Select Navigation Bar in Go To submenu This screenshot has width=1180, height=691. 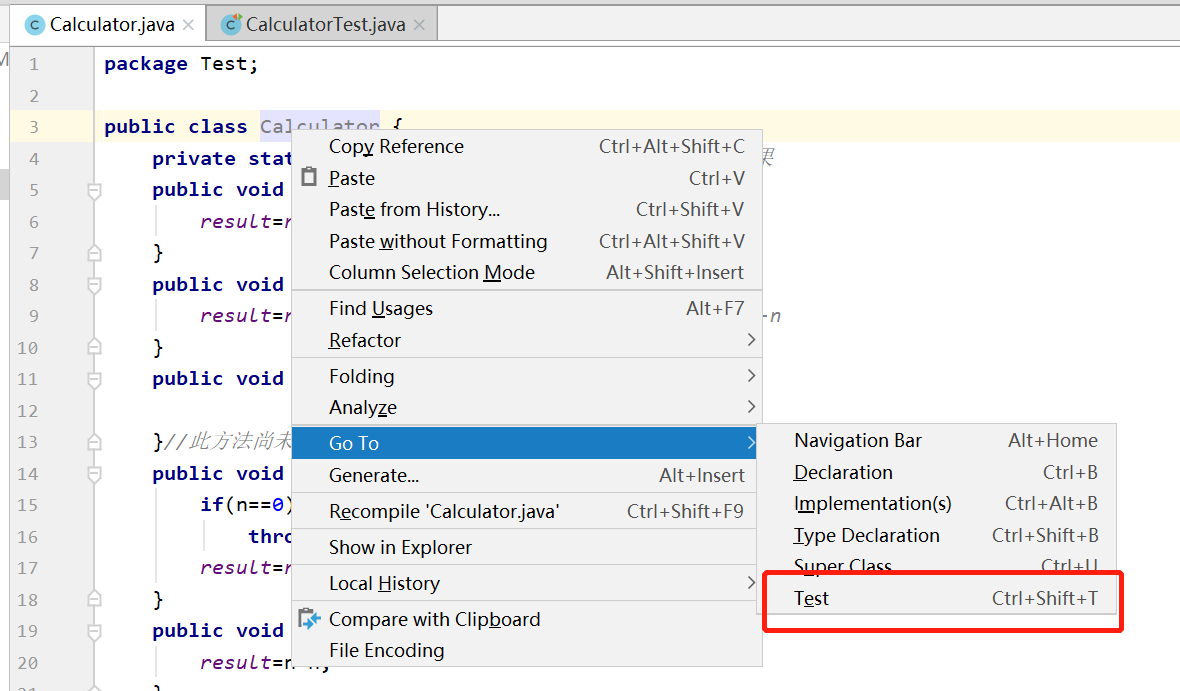click(x=937, y=440)
